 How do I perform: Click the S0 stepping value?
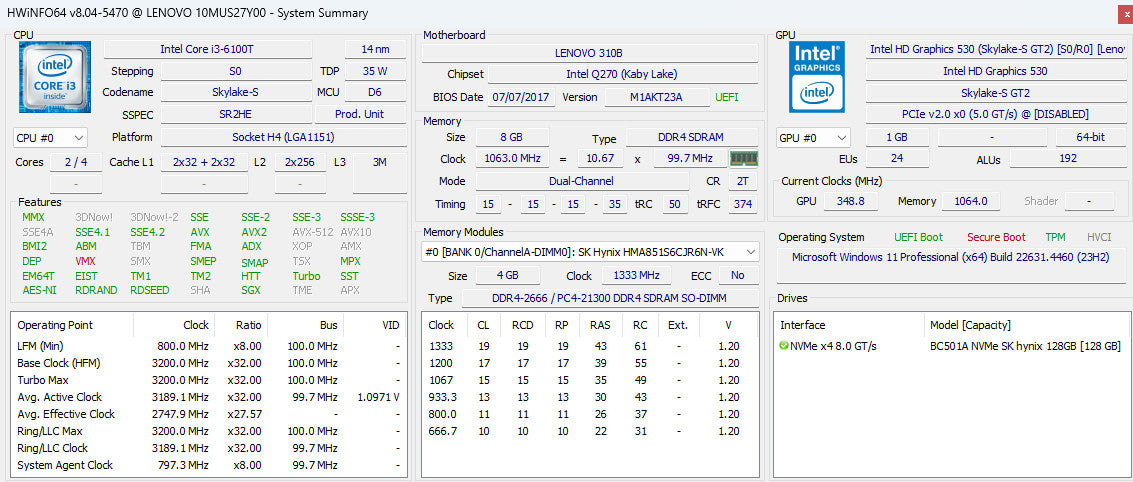tap(236, 71)
